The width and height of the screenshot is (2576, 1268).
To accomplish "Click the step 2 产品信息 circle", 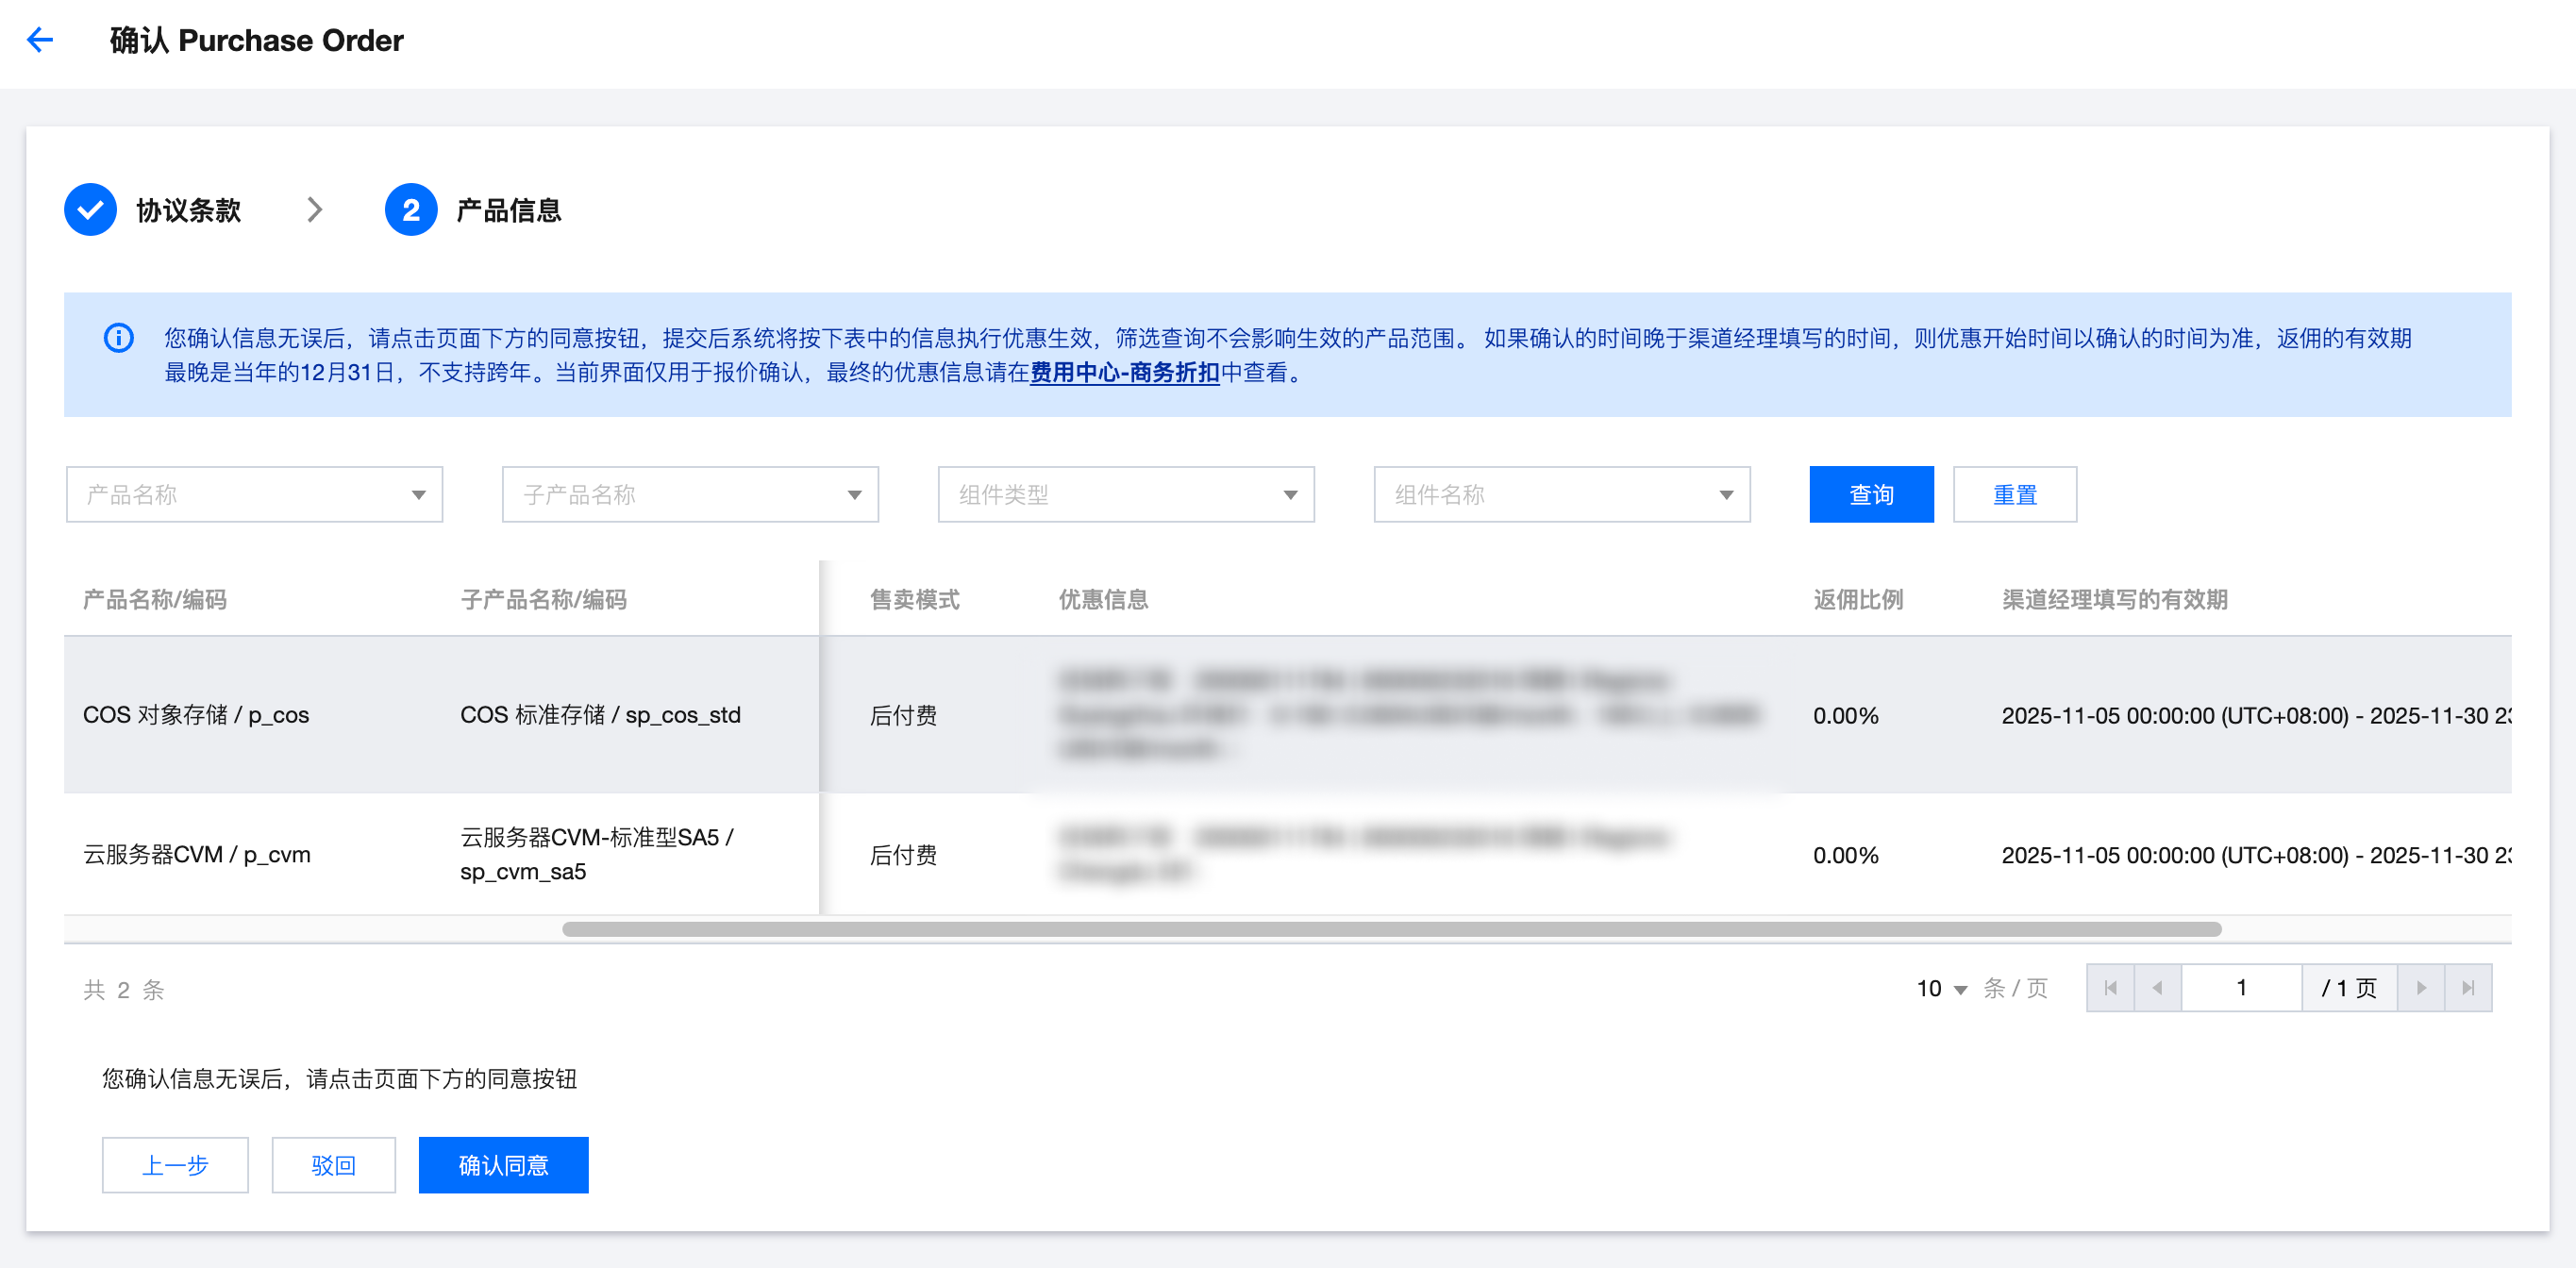I will pos(410,210).
